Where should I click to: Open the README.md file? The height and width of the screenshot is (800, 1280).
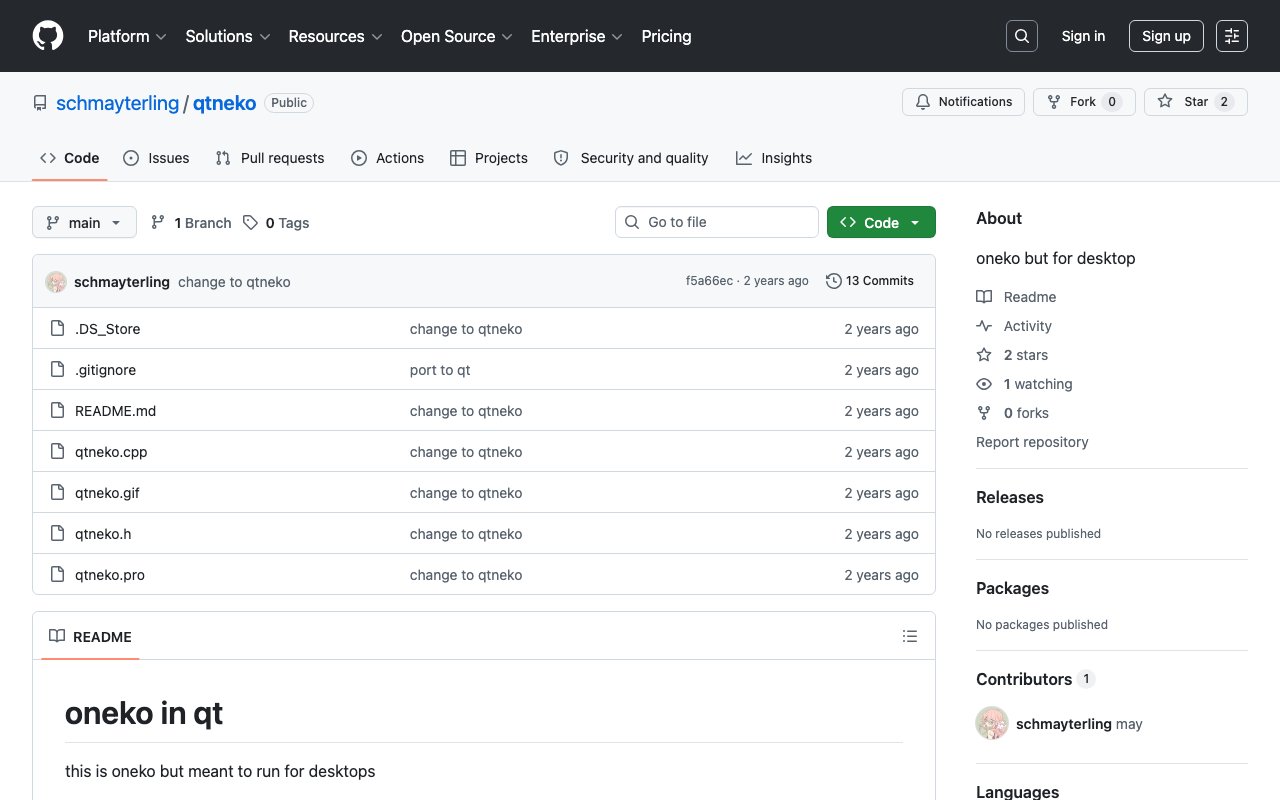[x=115, y=411]
